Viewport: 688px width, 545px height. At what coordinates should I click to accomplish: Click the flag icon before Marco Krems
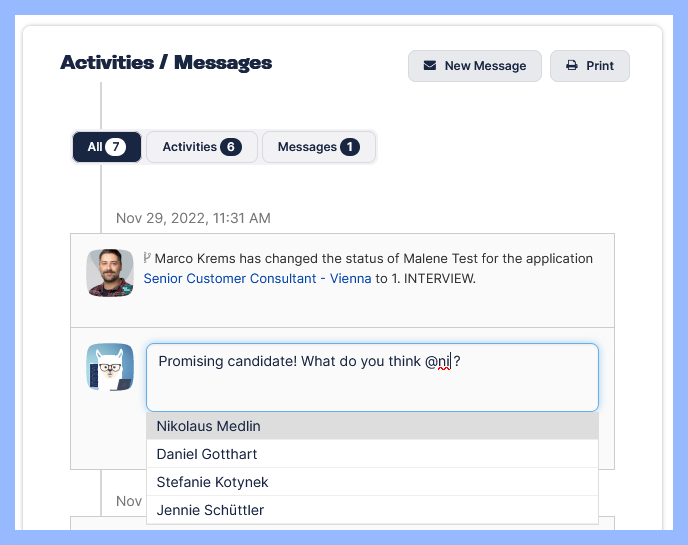[x=147, y=258]
